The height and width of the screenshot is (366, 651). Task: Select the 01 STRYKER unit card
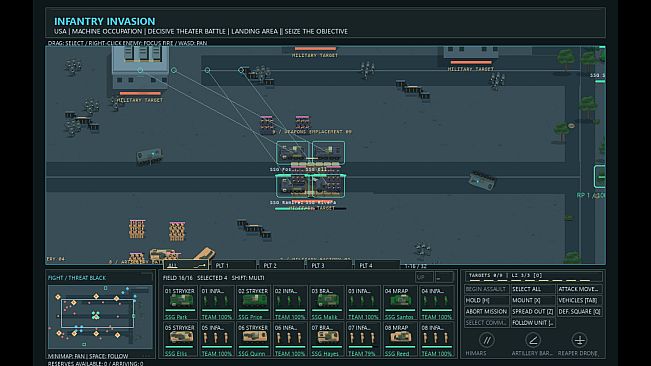[x=180, y=303]
